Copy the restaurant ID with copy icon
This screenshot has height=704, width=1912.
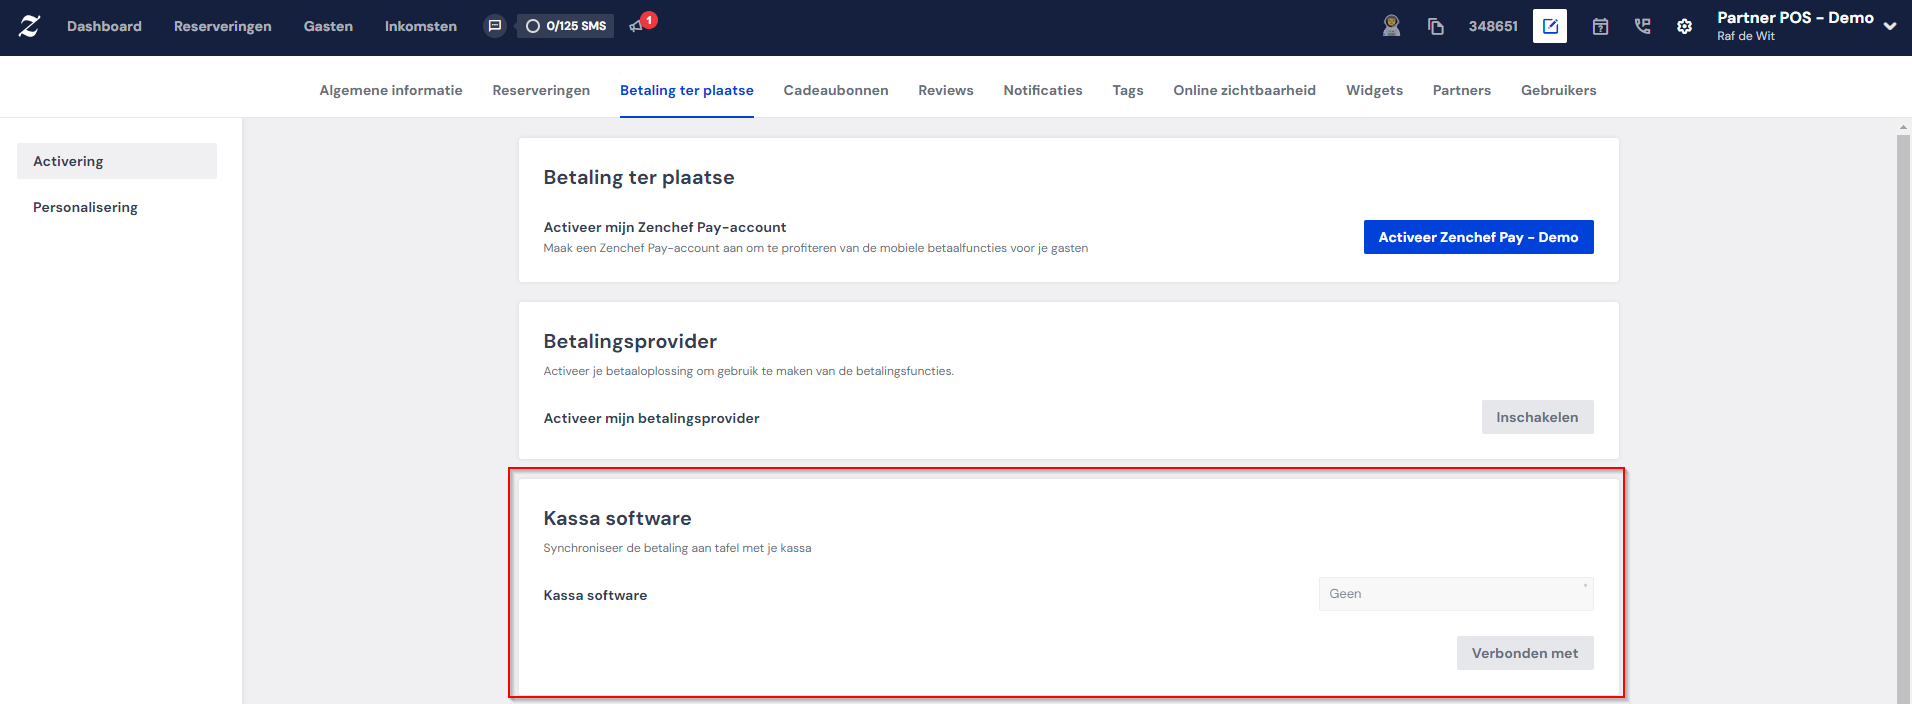pyautogui.click(x=1436, y=26)
